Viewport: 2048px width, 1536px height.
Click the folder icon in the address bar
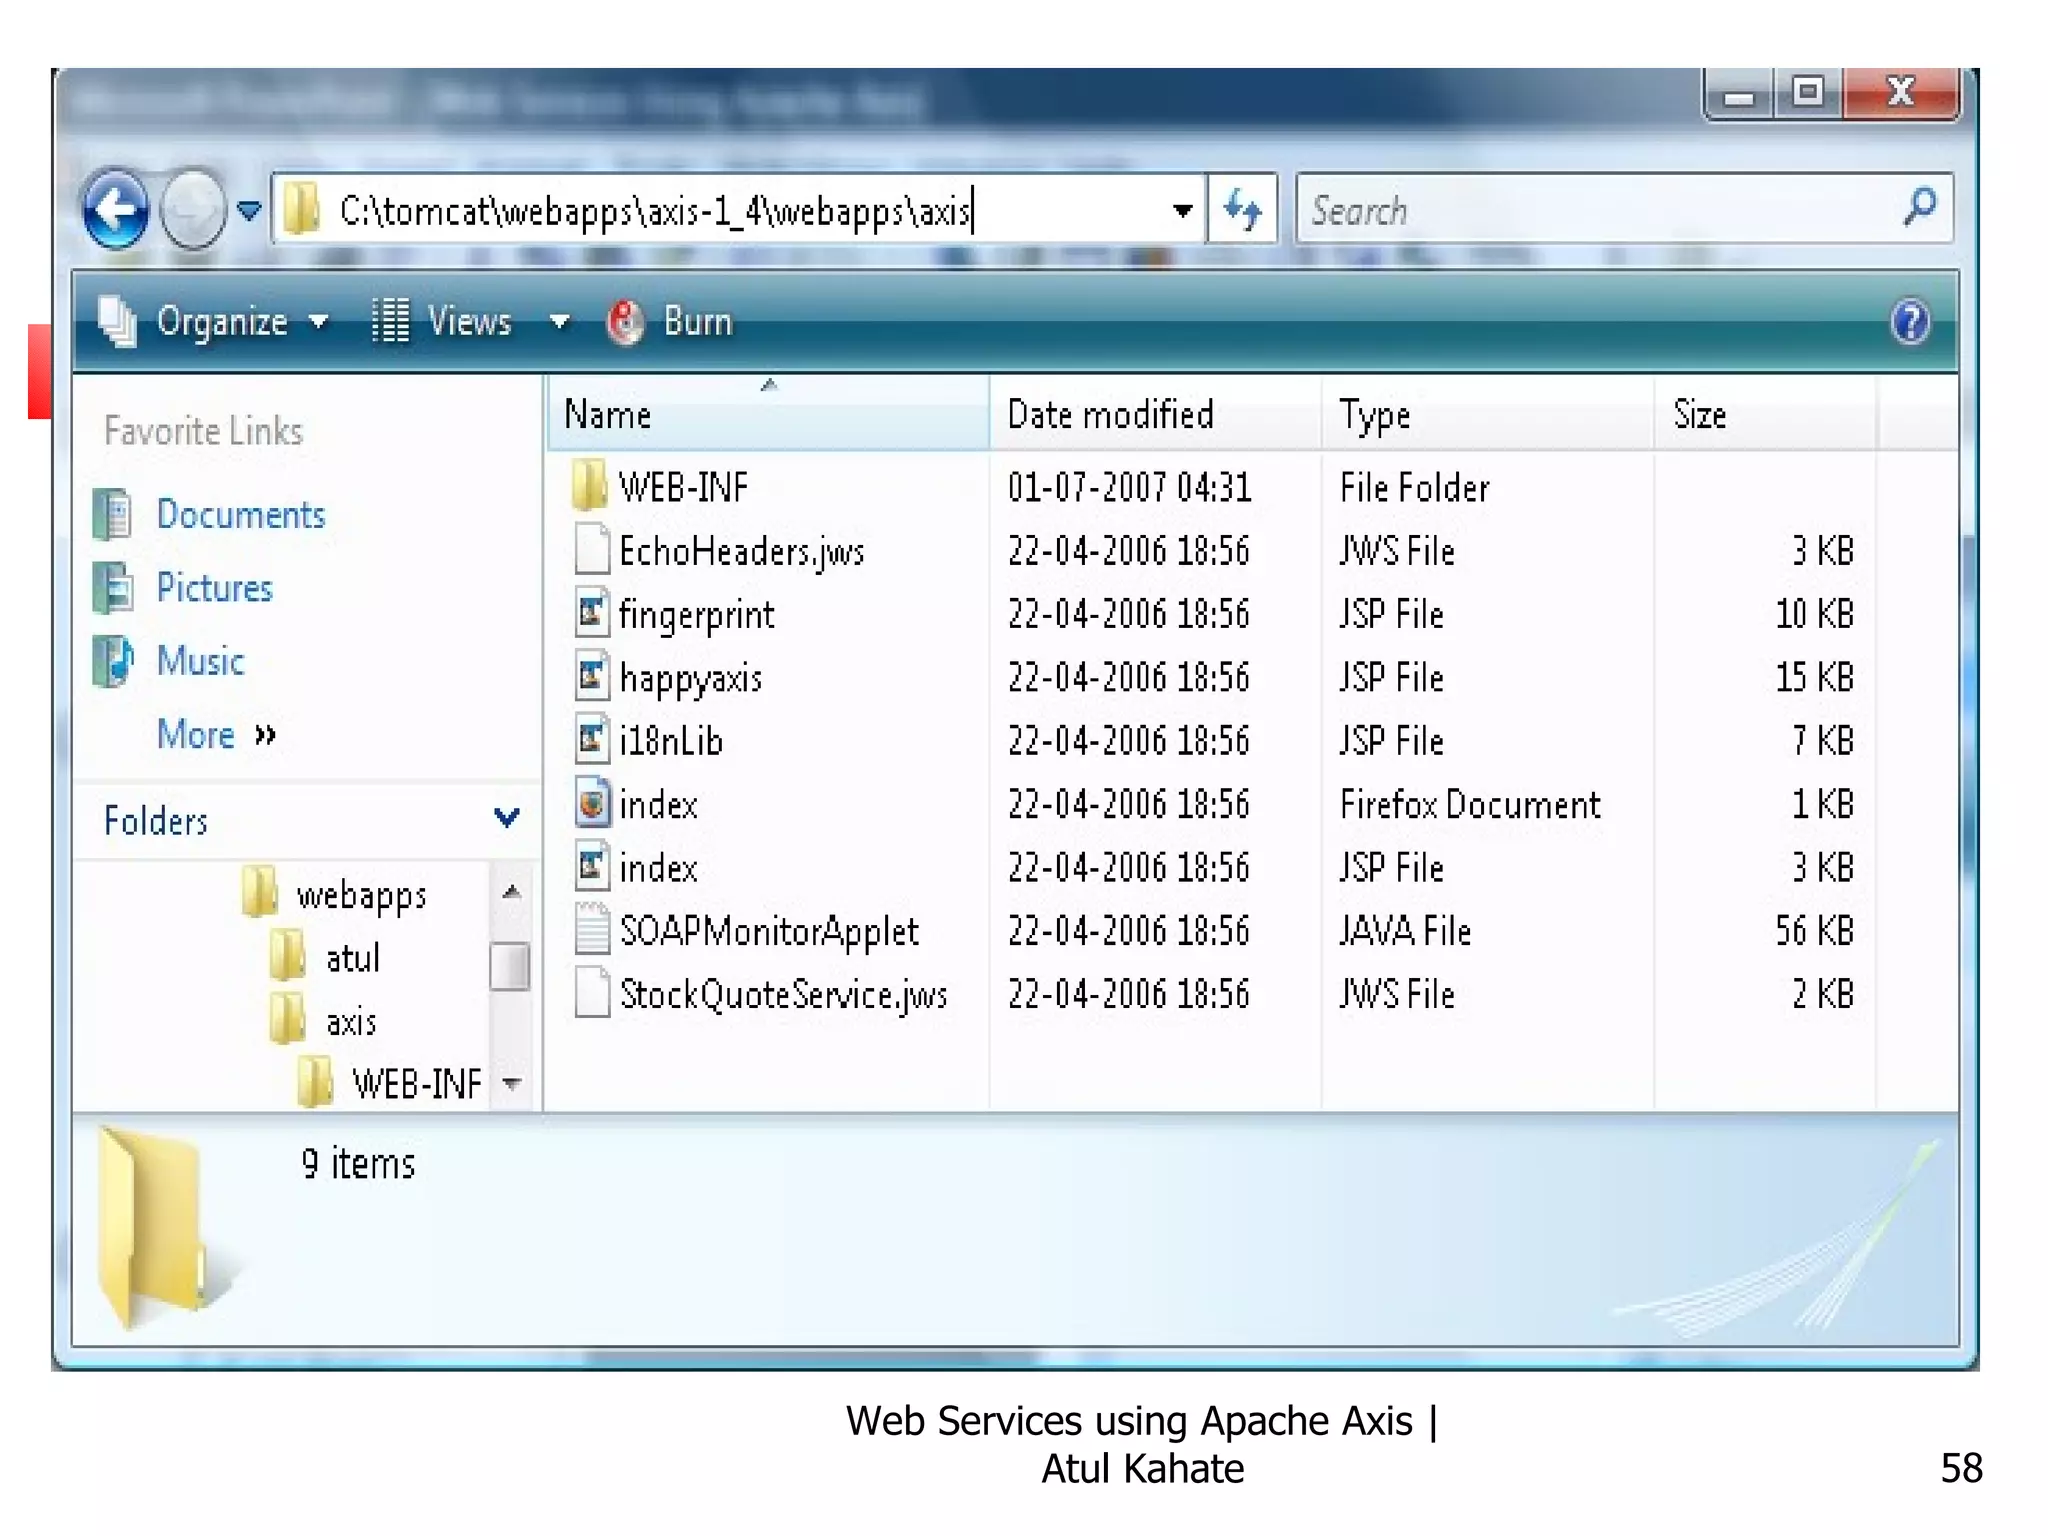301,210
